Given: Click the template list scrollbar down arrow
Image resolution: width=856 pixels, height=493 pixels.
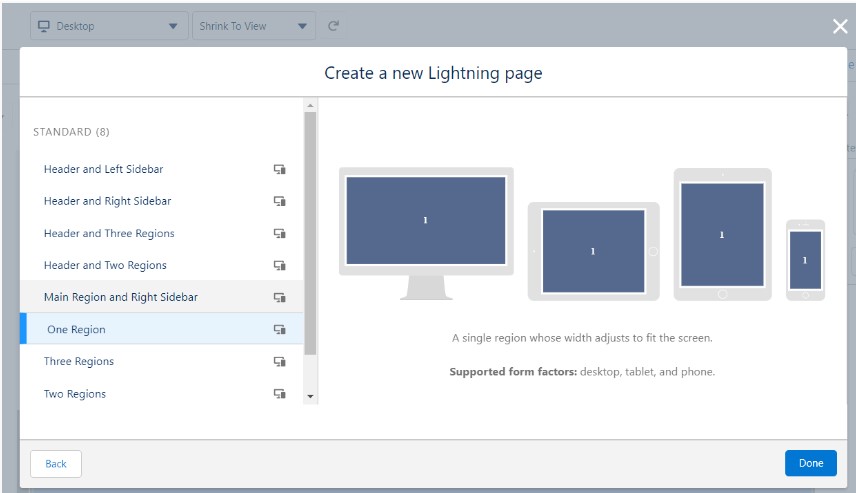Looking at the screenshot, I should pyautogui.click(x=310, y=397).
